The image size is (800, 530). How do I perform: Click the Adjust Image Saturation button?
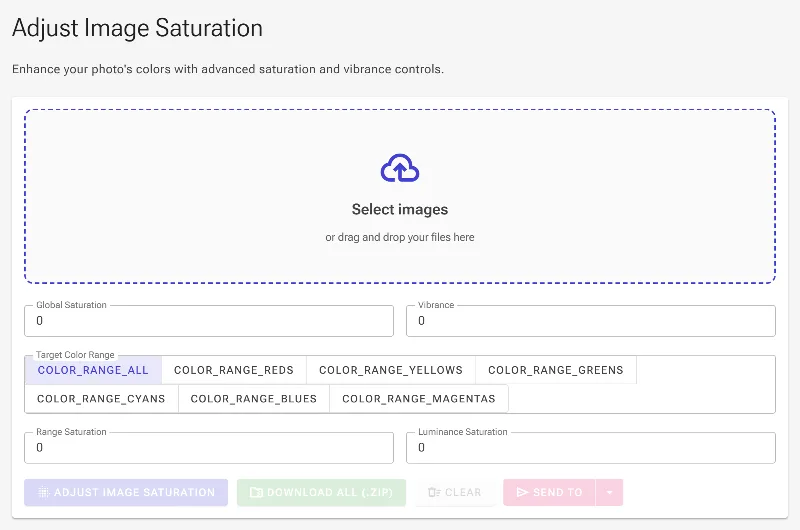[126, 492]
